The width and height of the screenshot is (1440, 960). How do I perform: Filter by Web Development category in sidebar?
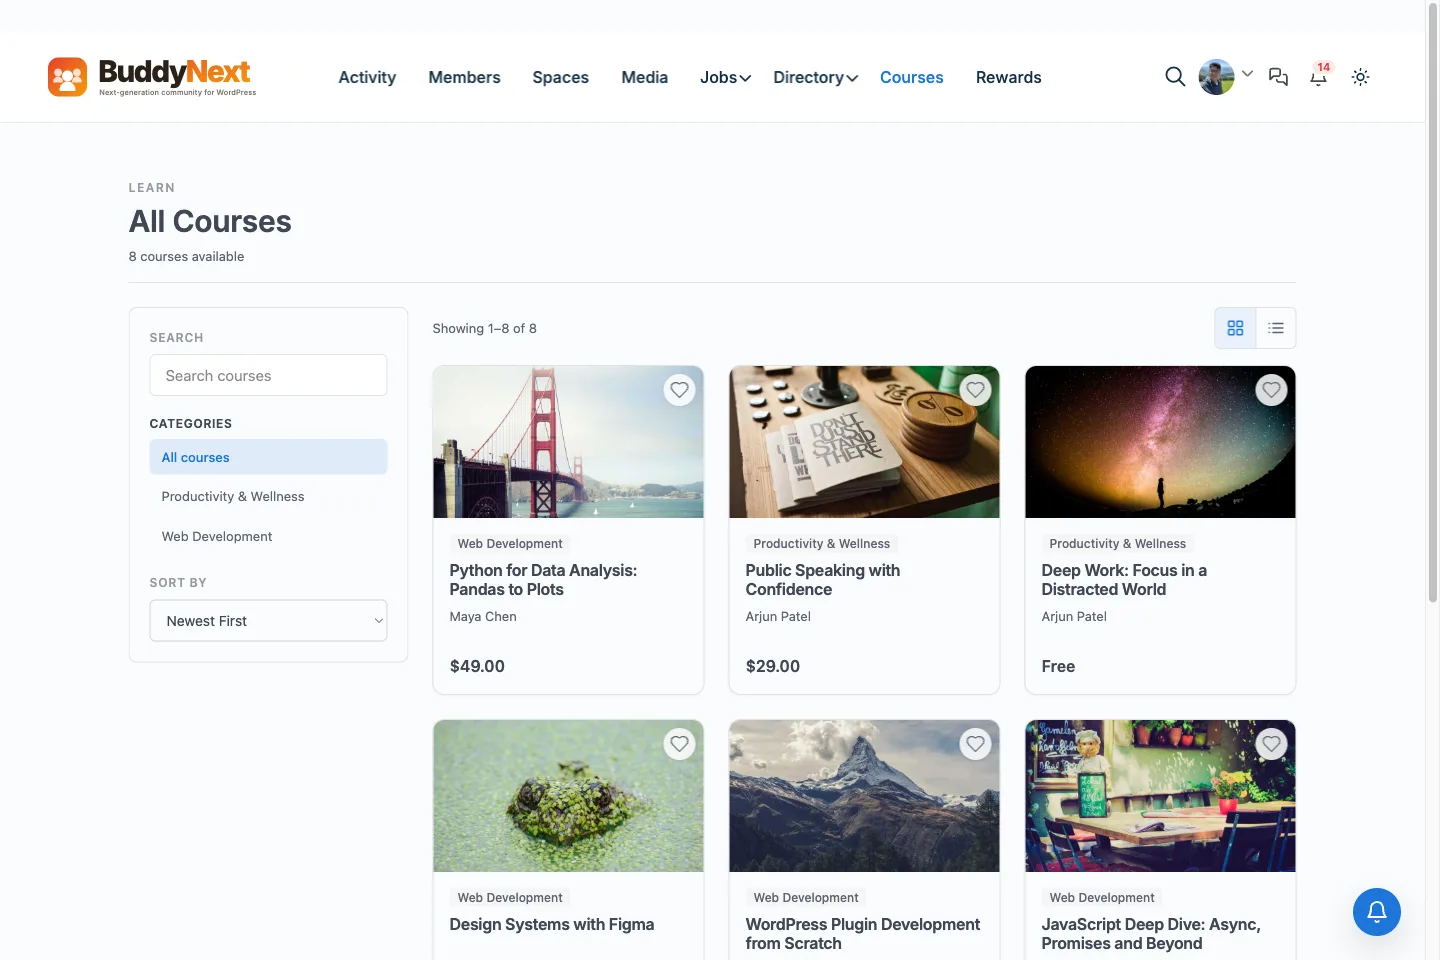point(268,537)
